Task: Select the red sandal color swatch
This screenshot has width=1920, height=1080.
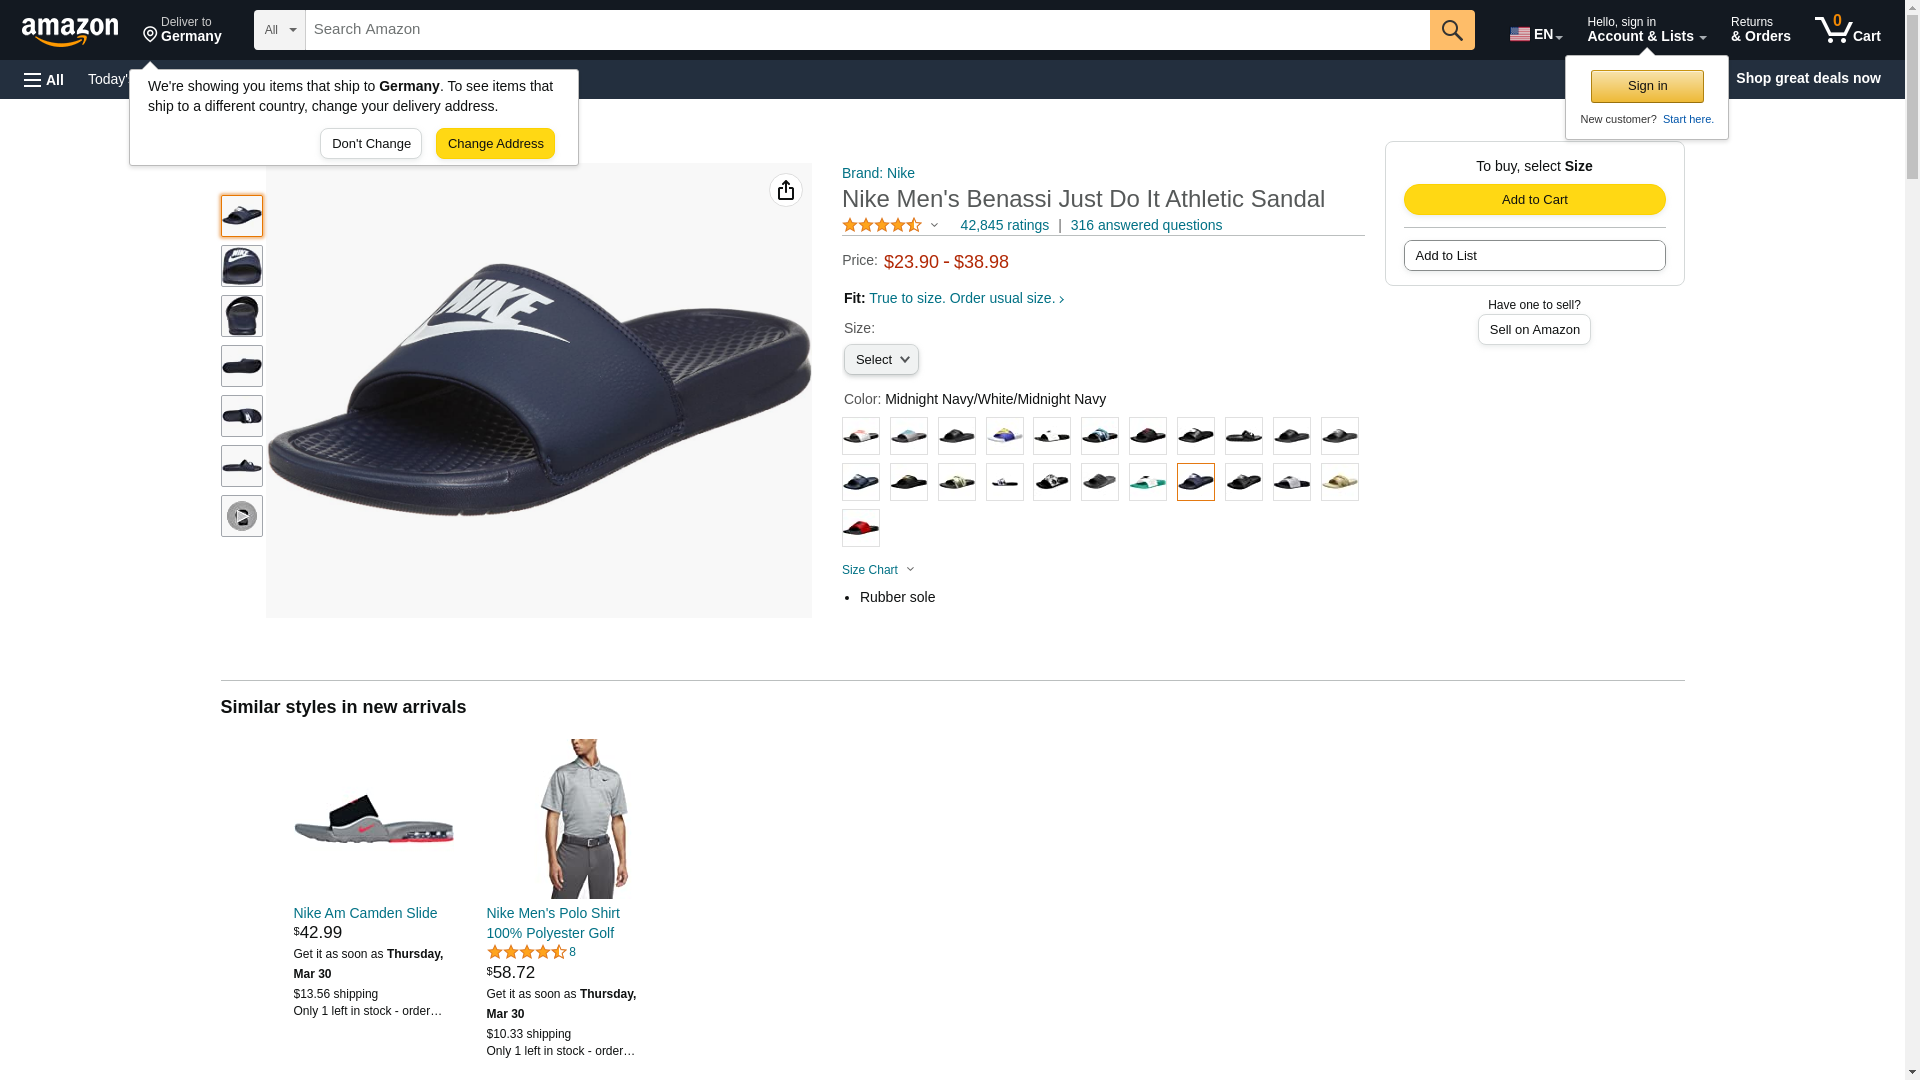Action: [861, 528]
